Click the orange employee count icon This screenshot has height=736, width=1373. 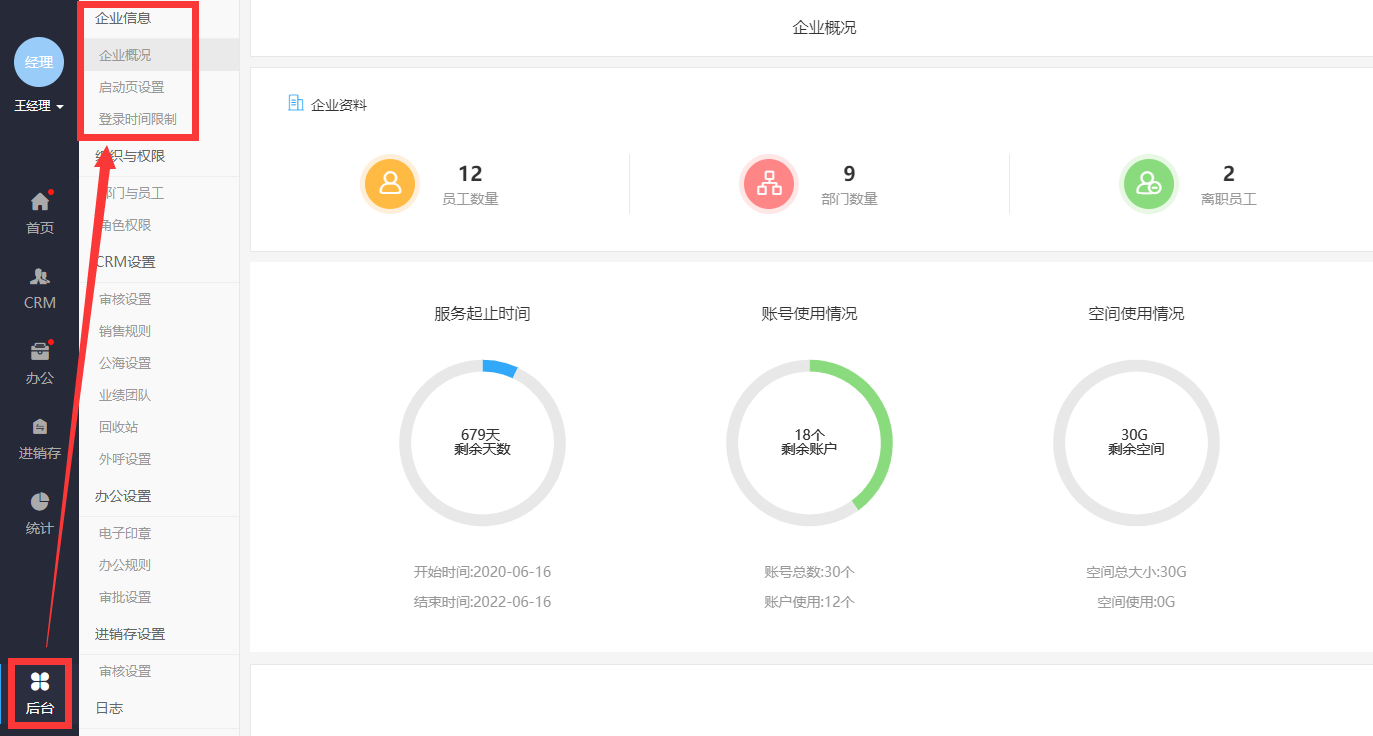click(x=390, y=184)
